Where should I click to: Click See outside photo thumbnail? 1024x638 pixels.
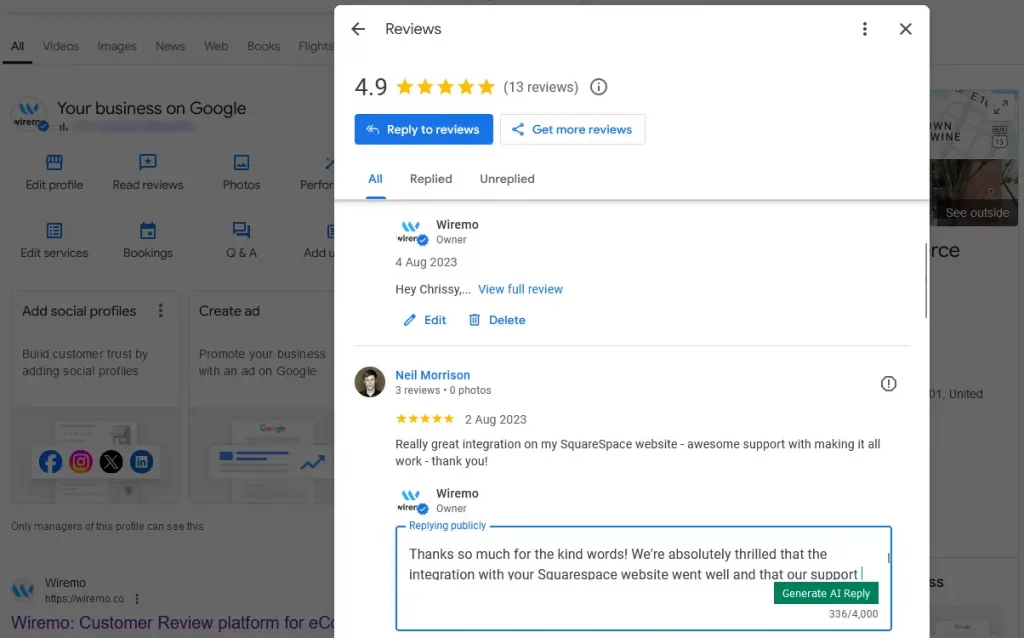[x=973, y=193]
